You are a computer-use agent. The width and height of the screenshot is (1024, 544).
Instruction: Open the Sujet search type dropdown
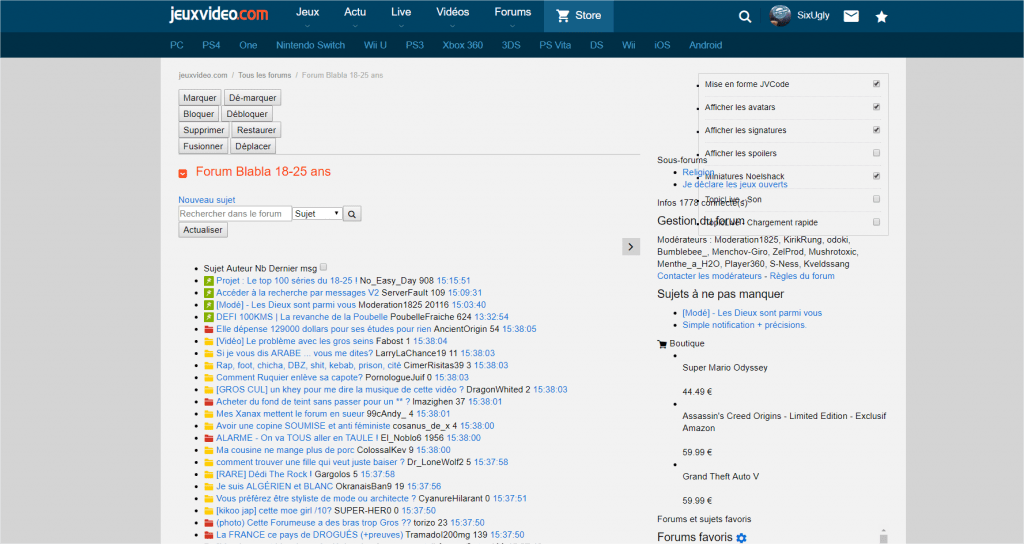(x=317, y=214)
